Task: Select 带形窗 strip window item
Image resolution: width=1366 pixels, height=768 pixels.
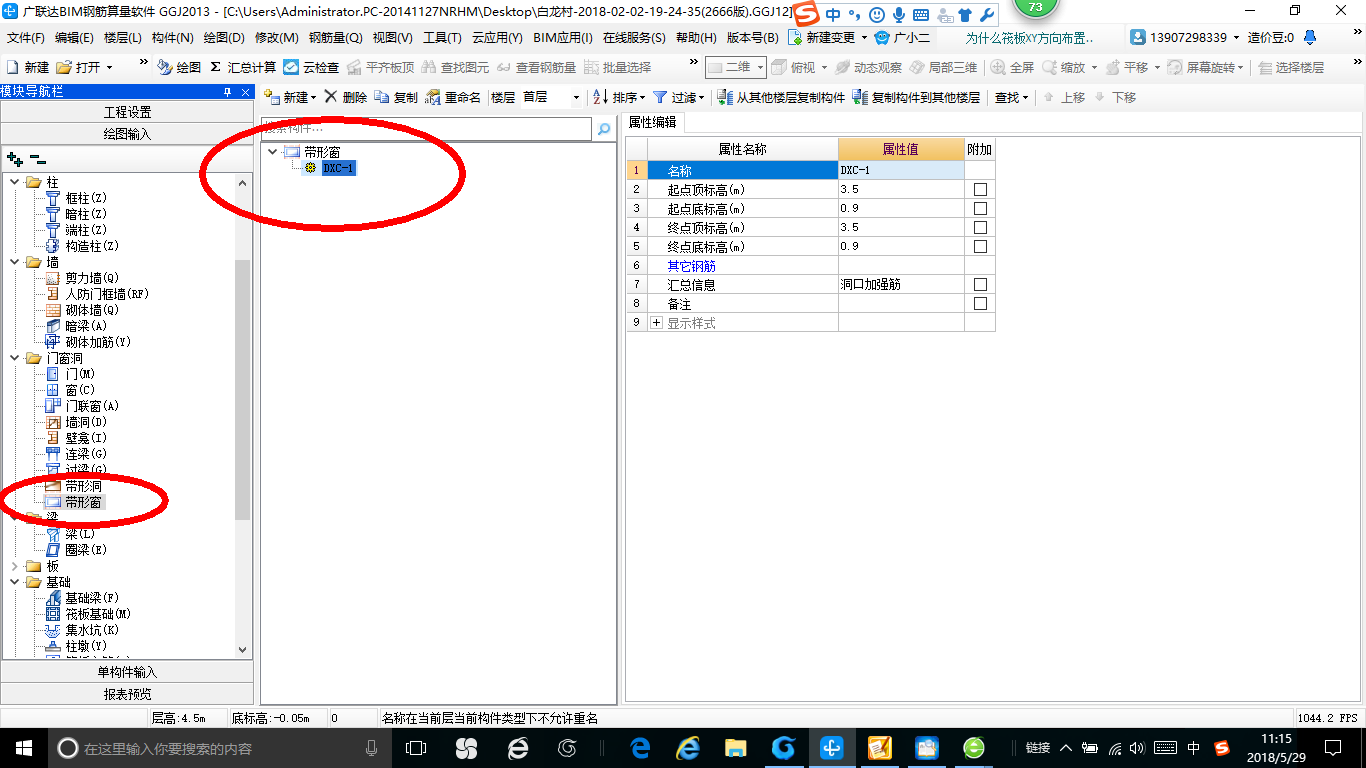Action: pyautogui.click(x=83, y=502)
